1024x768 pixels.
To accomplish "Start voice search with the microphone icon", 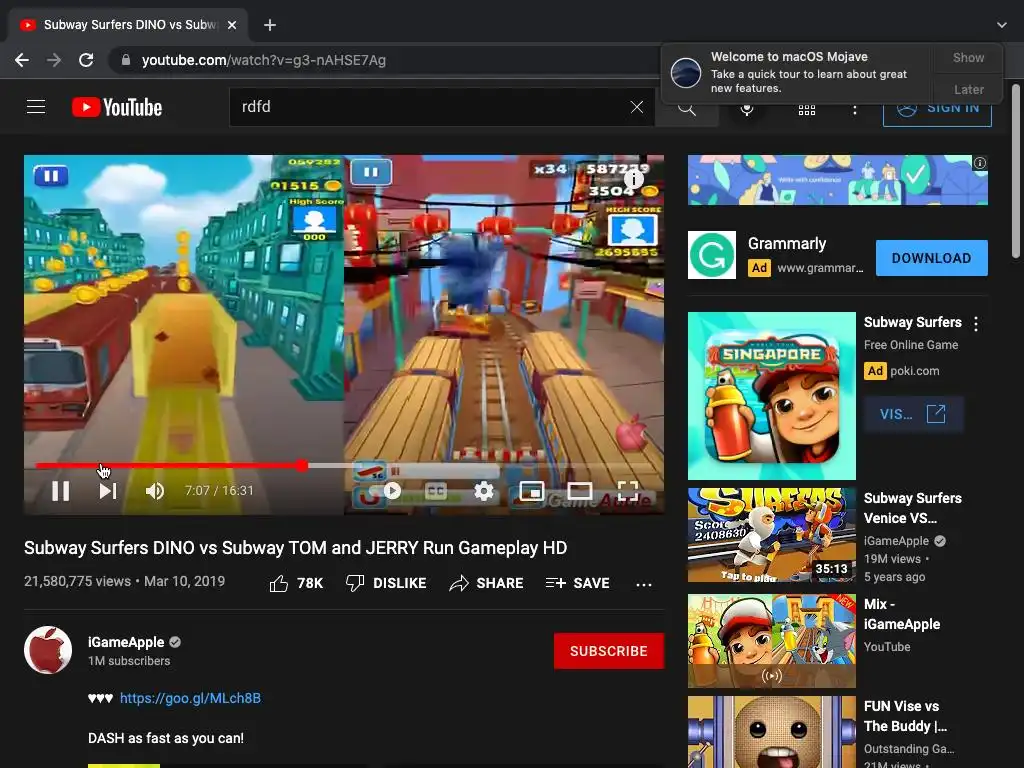I will 747,110.
